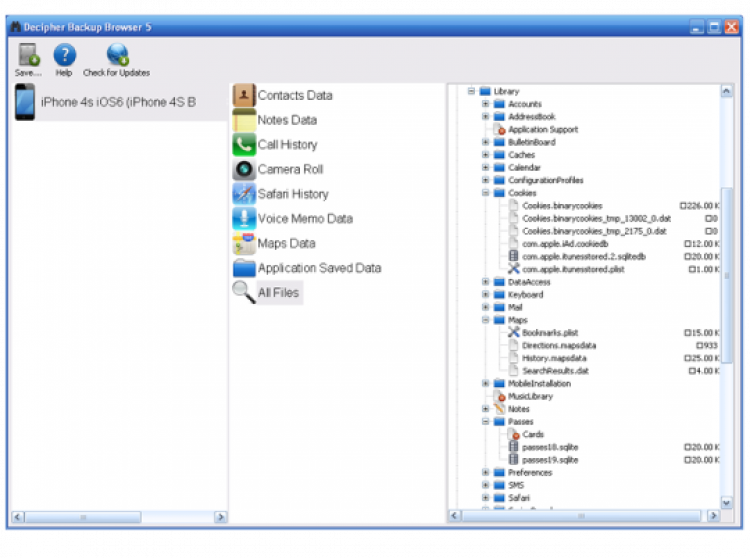750x558 pixels.
Task: Select the Directions.mapsdata file
Action: (x=559, y=345)
